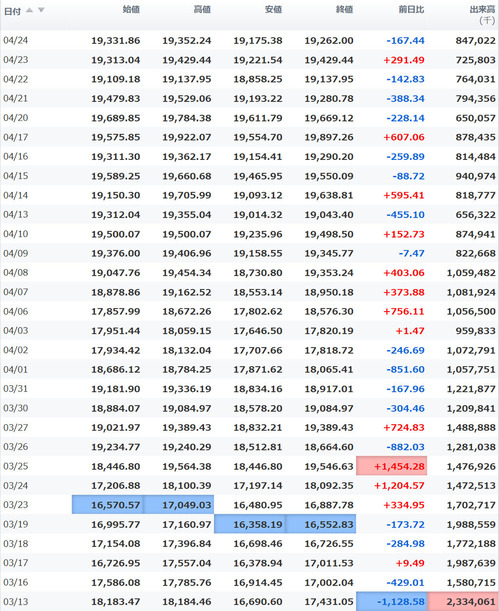Click the 終値 column header
The height and width of the screenshot is (611, 499).
(x=344, y=9)
